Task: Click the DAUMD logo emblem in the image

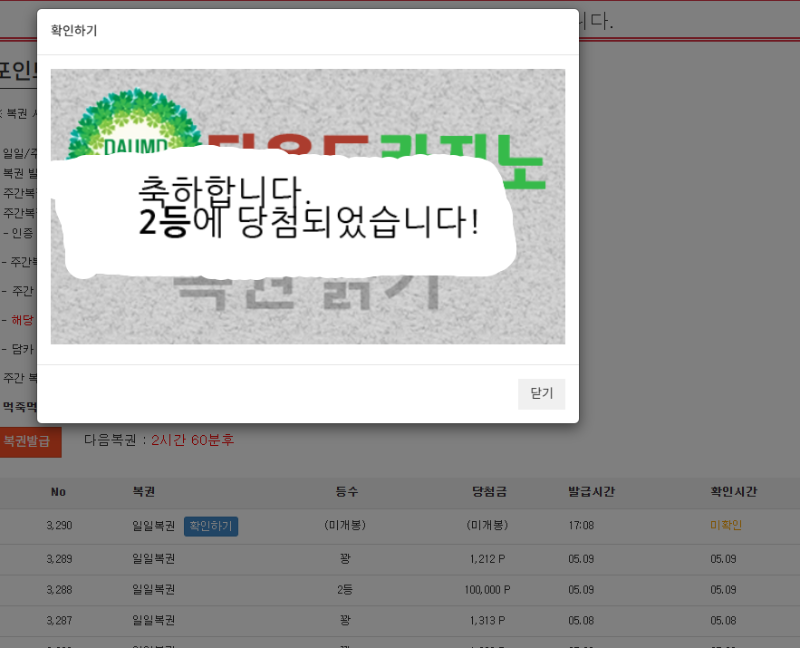Action: [x=134, y=125]
